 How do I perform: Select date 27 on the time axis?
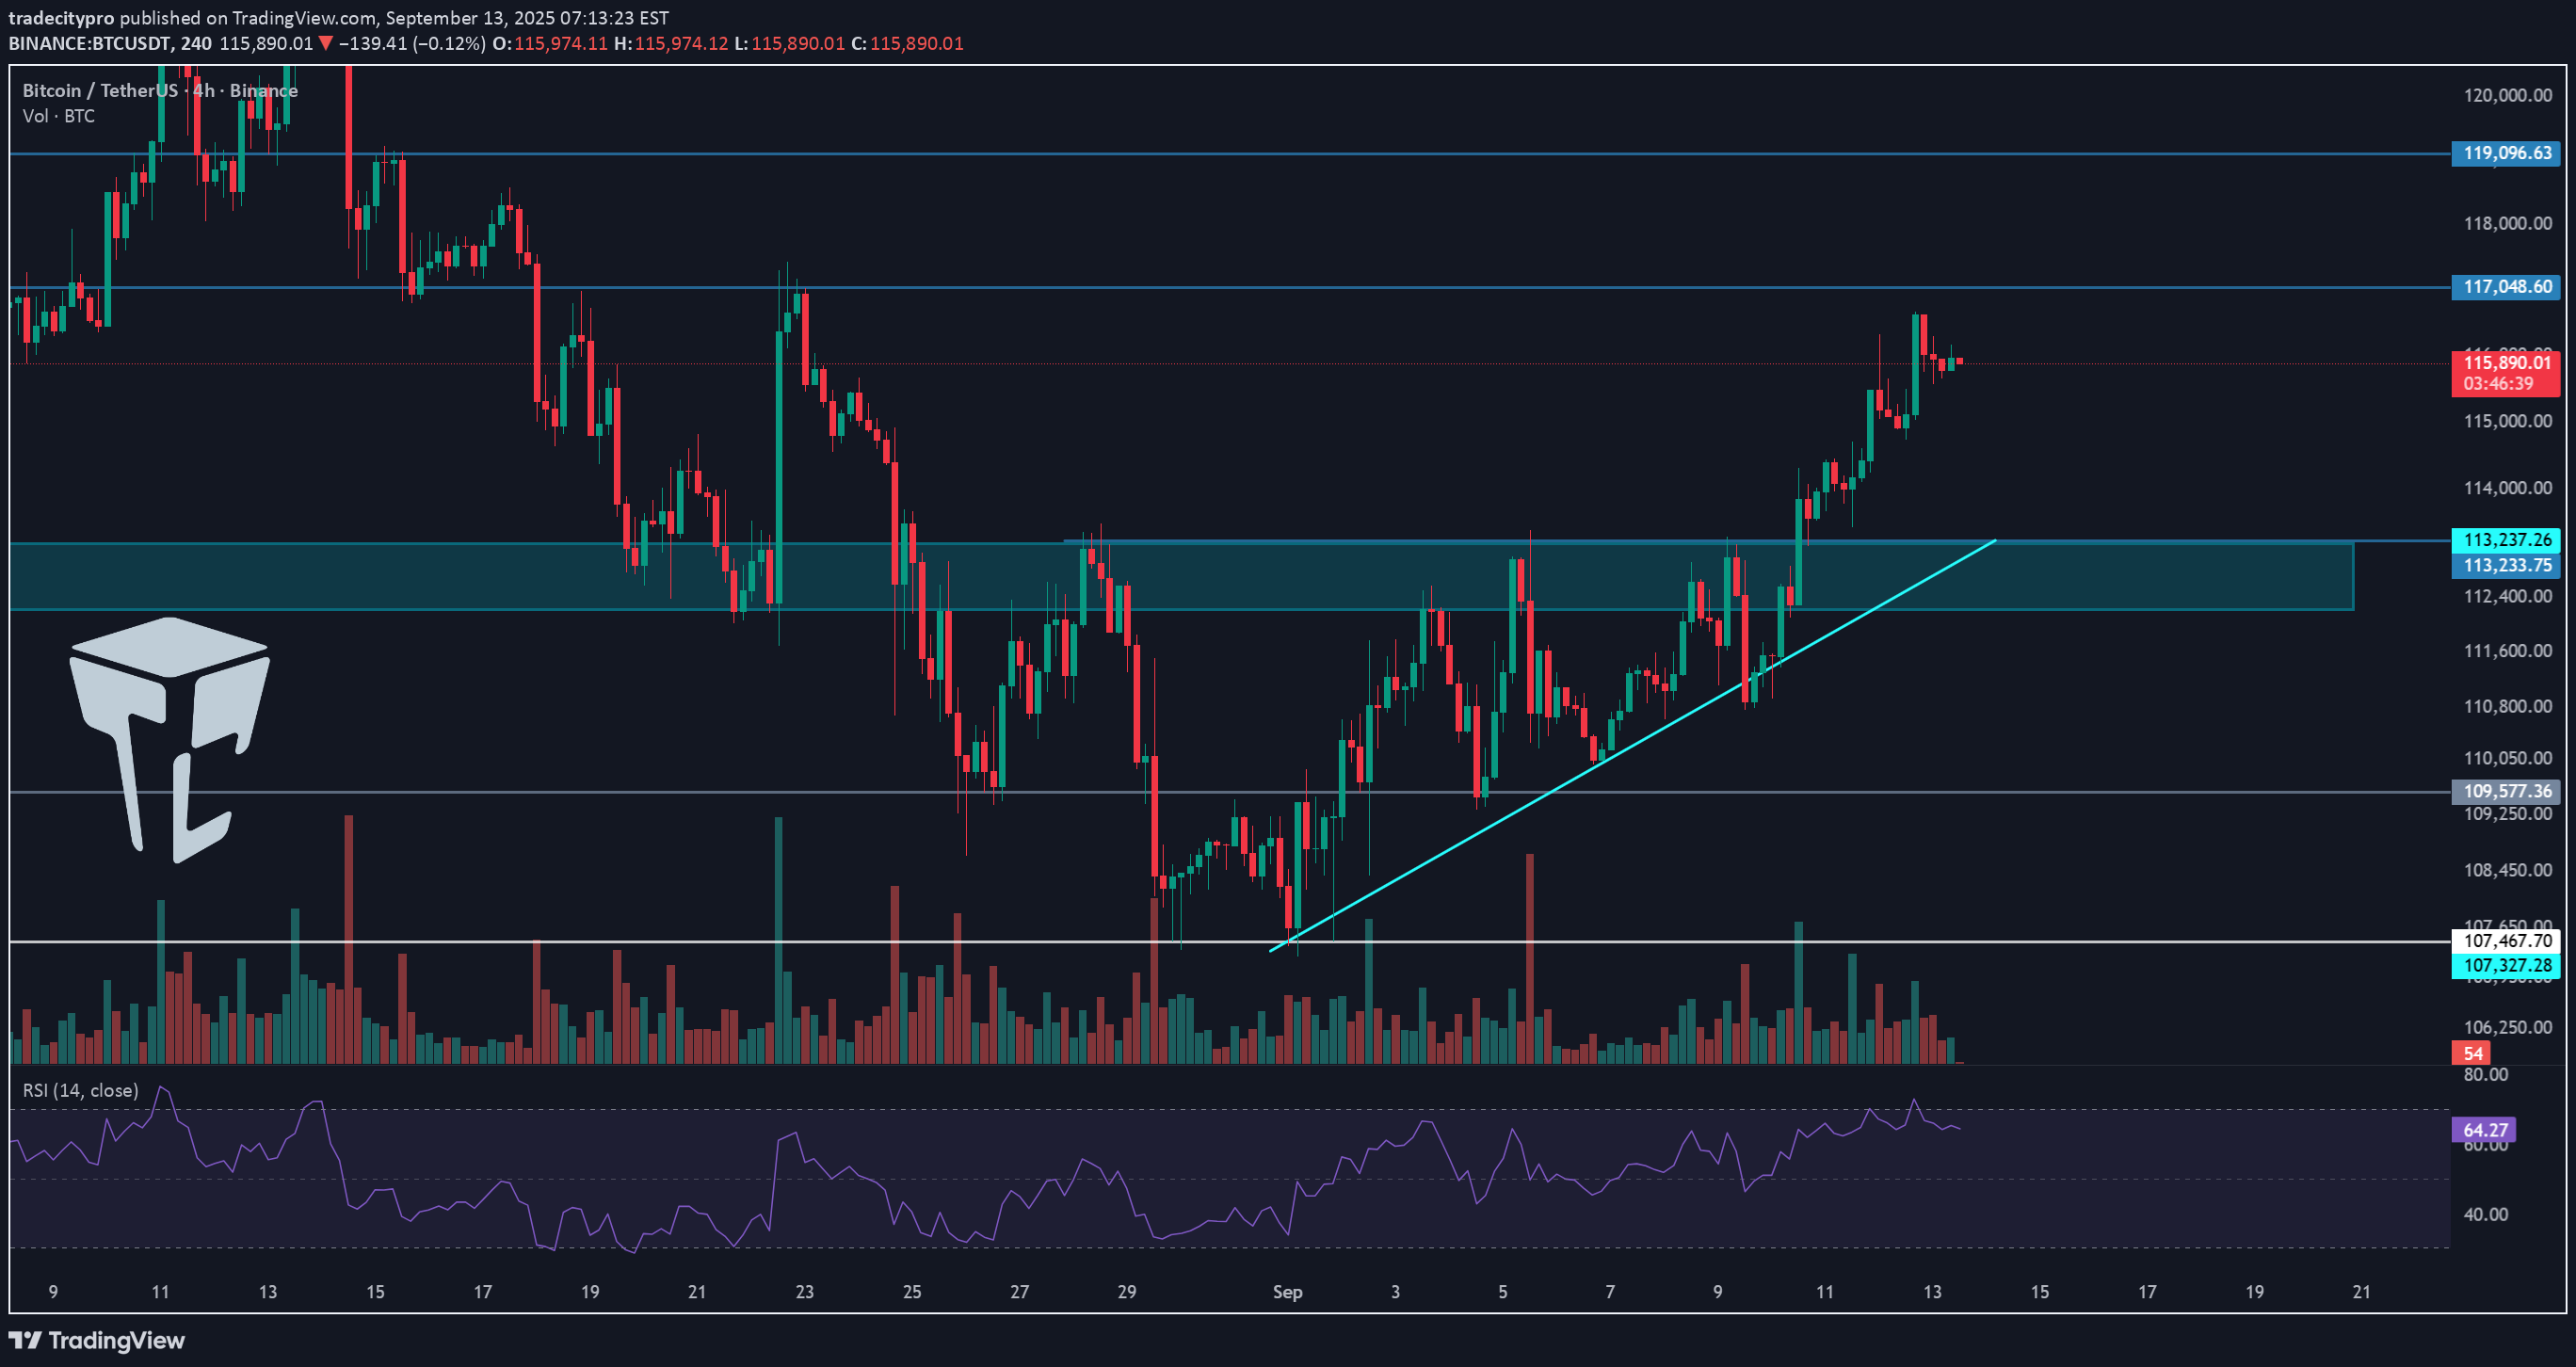tap(1019, 1292)
